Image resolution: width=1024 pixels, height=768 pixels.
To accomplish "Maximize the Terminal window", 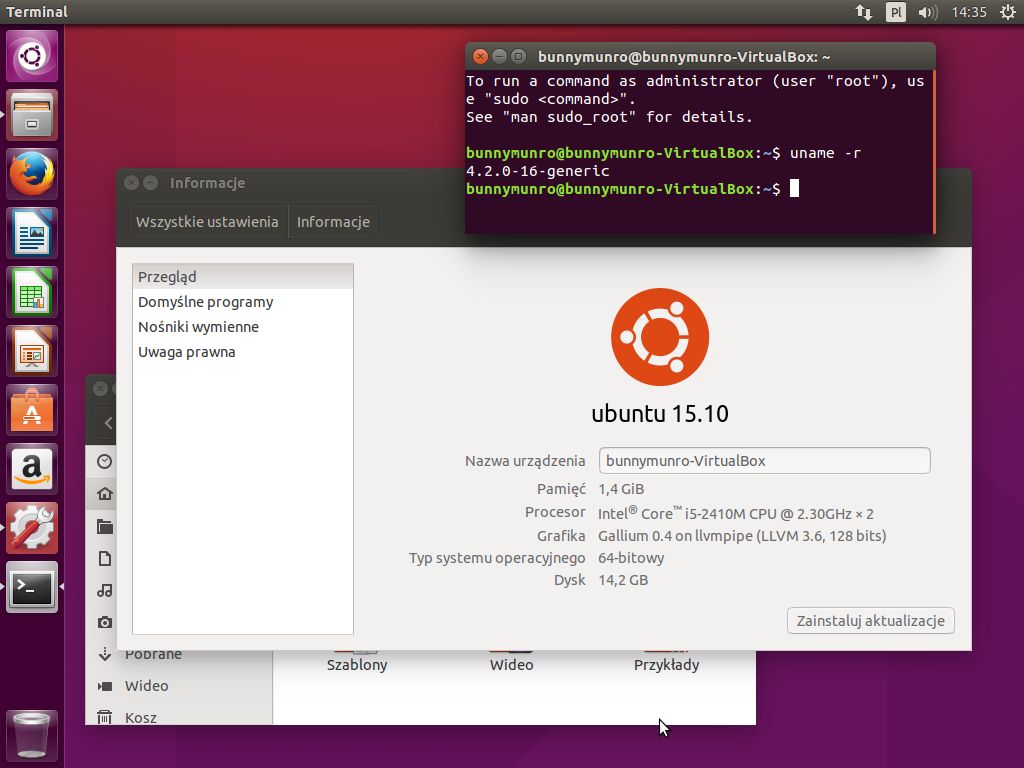I will (x=519, y=57).
